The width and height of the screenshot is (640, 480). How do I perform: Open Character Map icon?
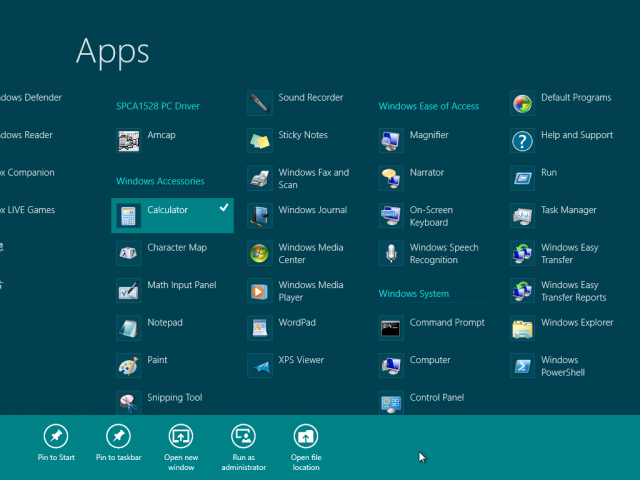click(x=129, y=253)
